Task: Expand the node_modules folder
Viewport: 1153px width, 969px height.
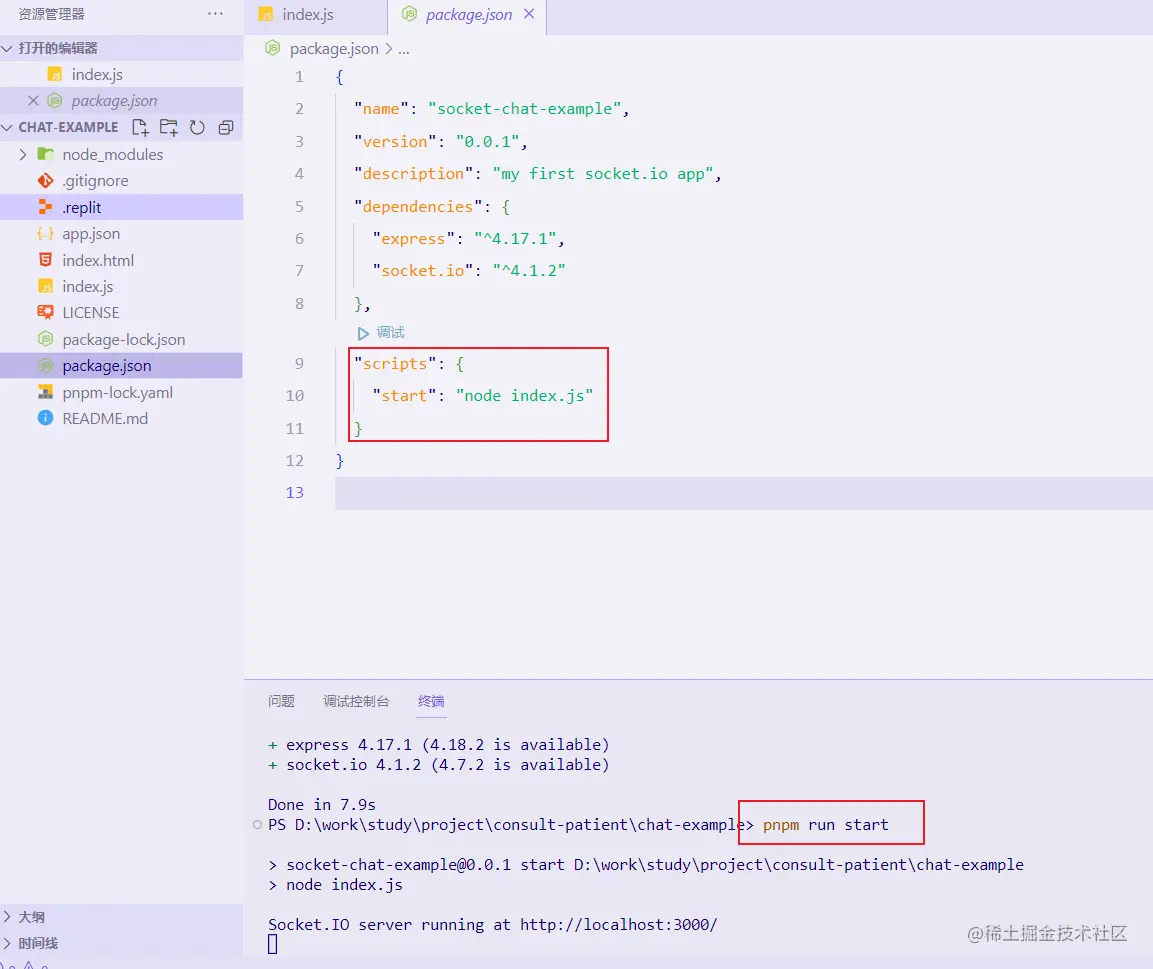Action: pos(23,154)
